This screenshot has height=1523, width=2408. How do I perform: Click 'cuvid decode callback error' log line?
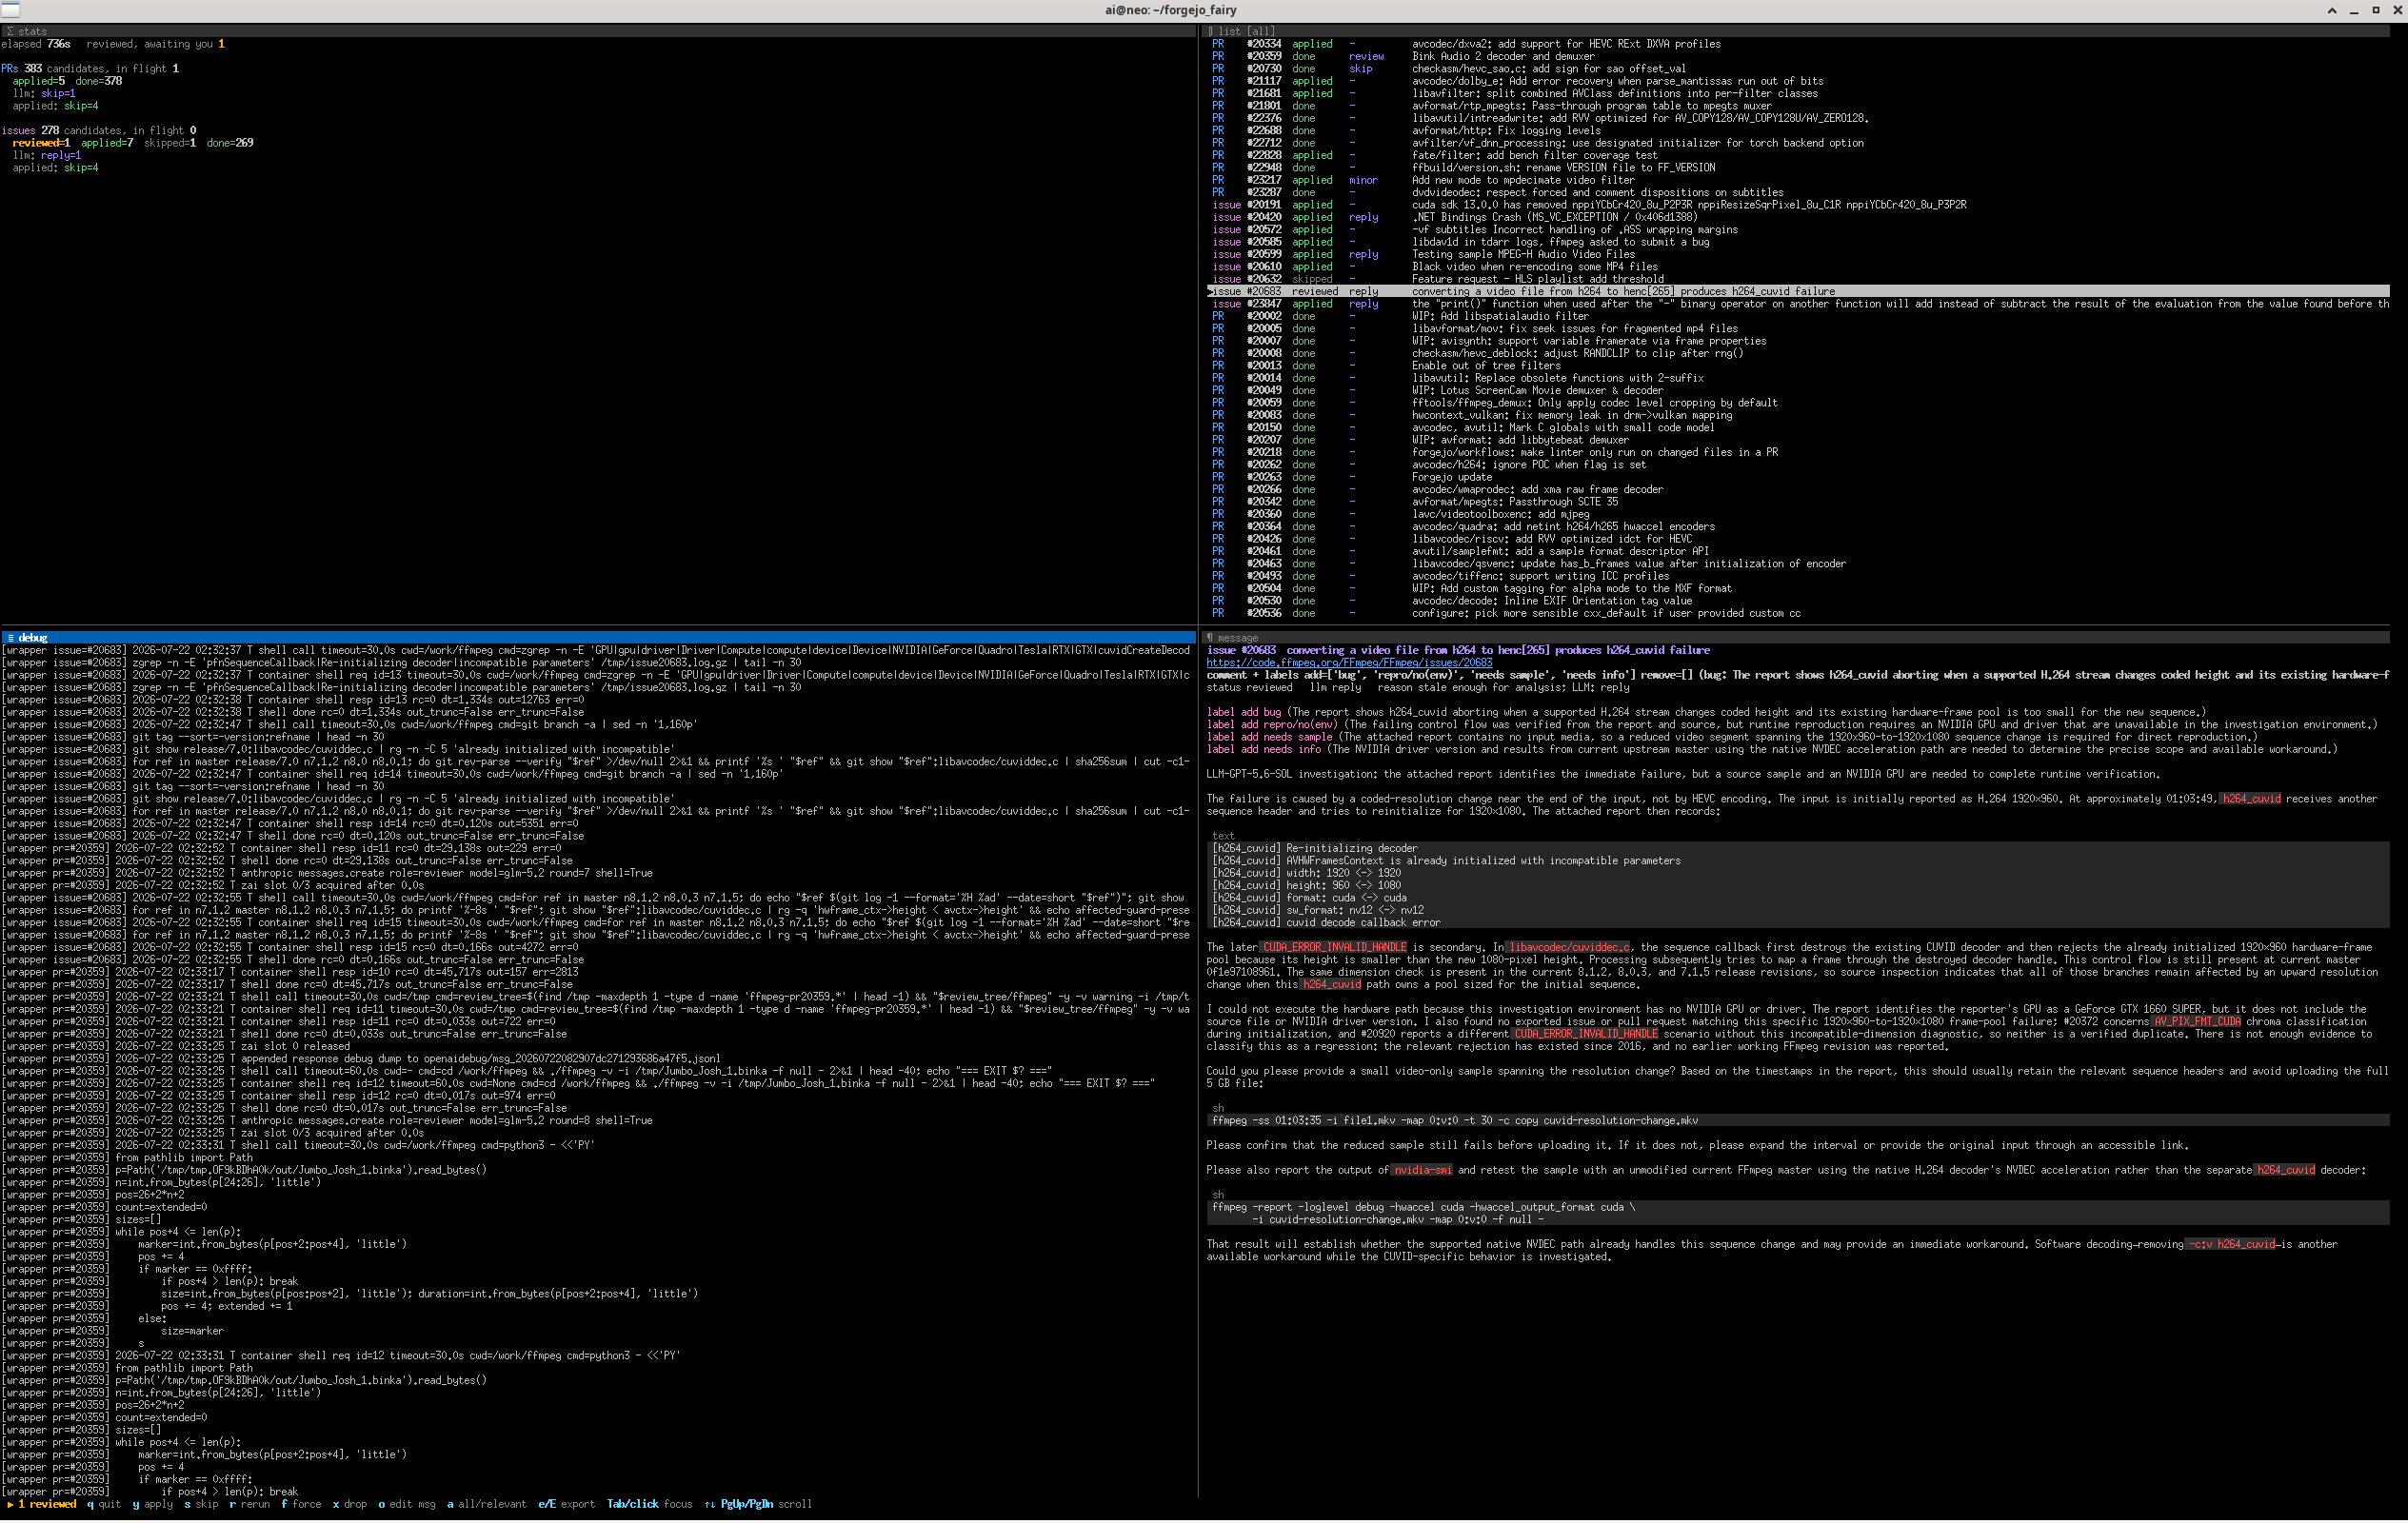point(1326,923)
